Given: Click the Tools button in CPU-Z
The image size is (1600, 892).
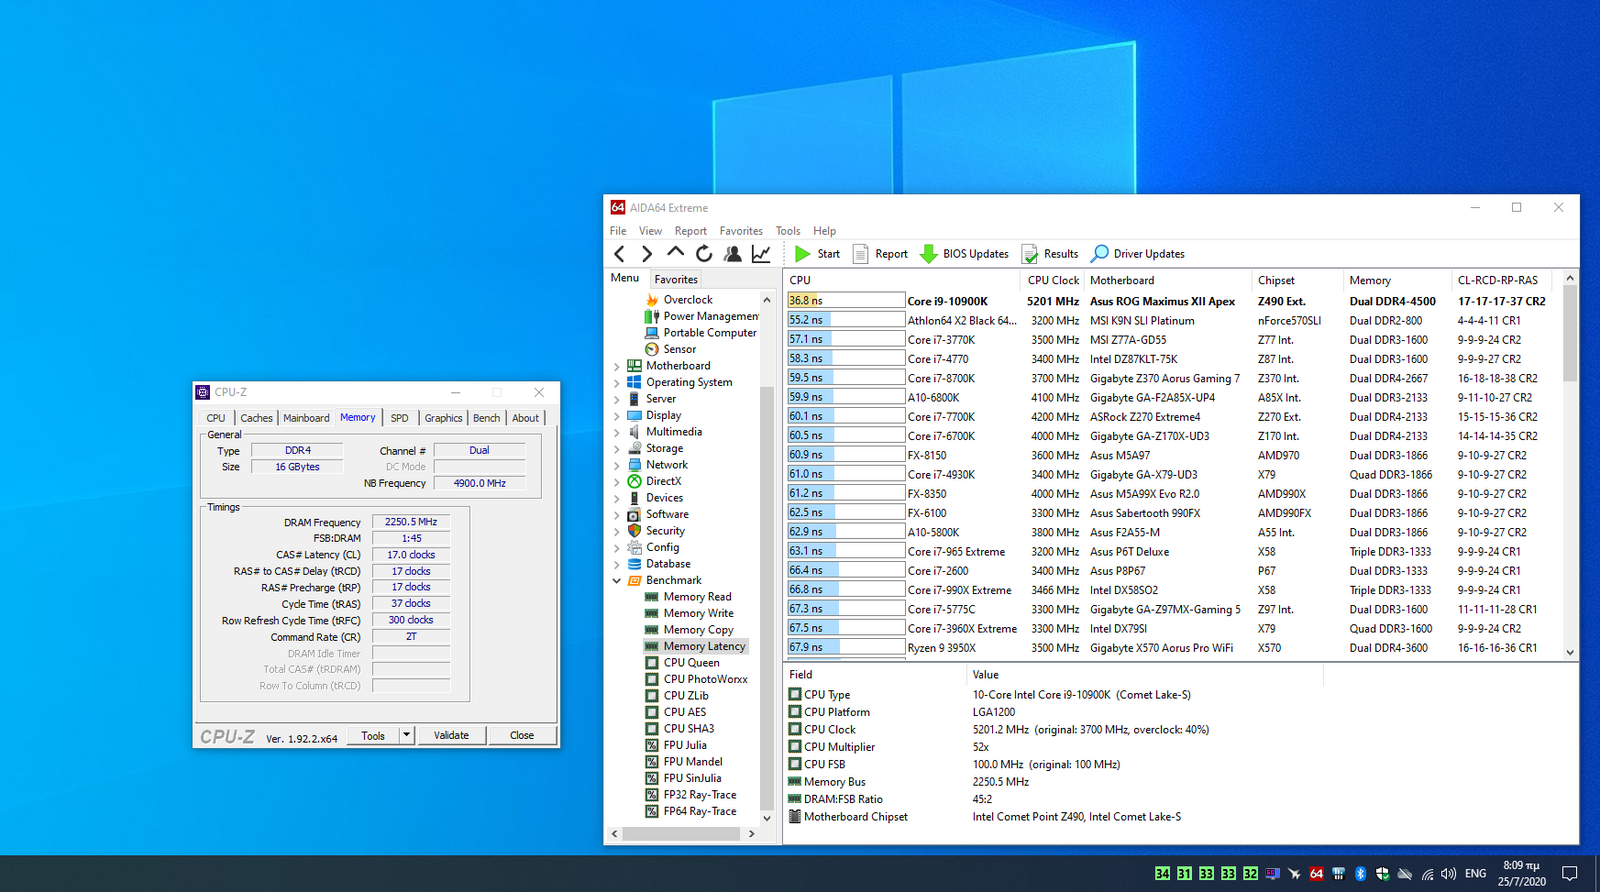Looking at the screenshot, I should coord(373,735).
